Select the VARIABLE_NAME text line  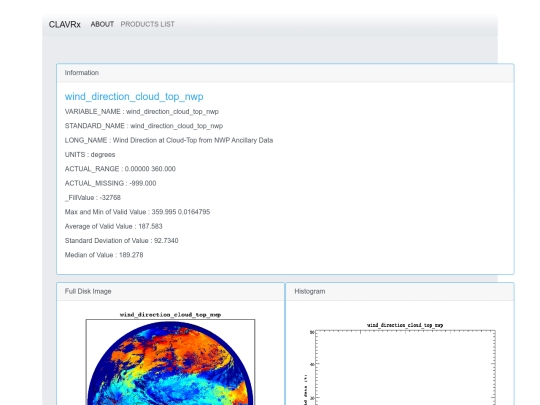click(x=142, y=112)
